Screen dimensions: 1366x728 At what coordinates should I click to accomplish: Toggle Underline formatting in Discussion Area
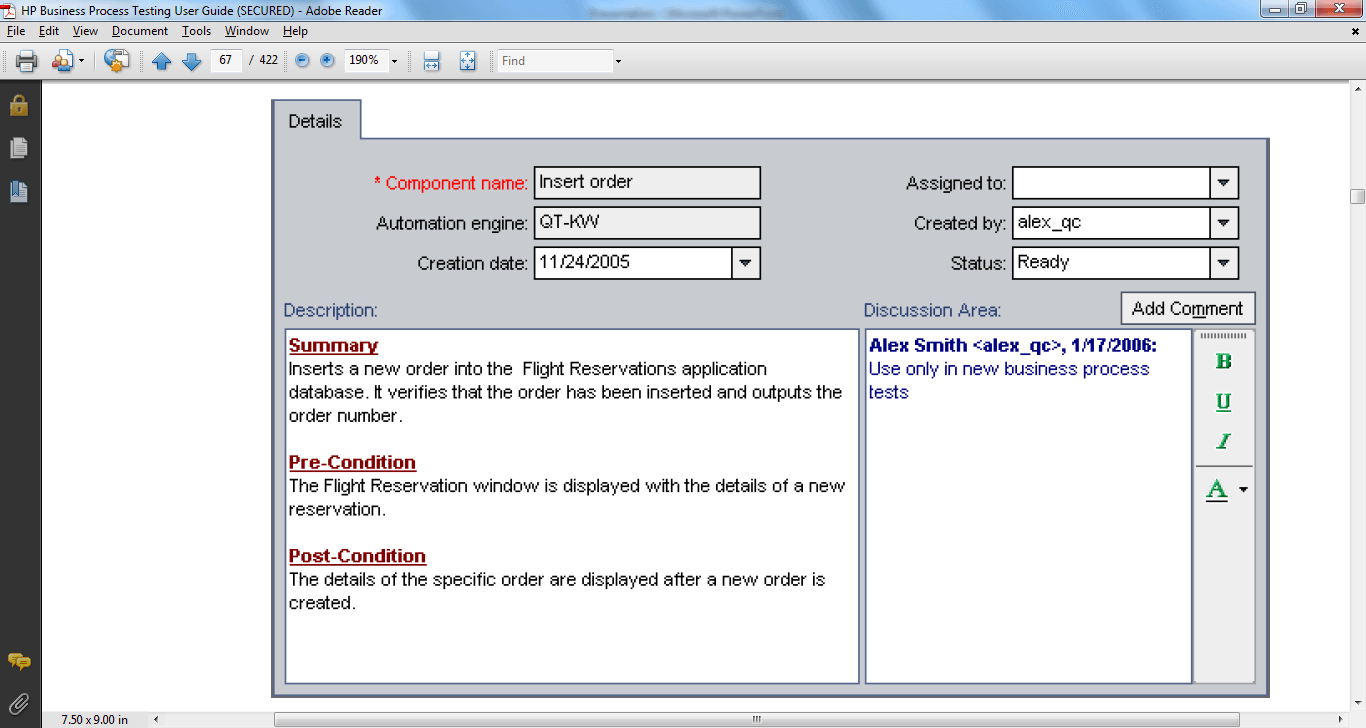pyautogui.click(x=1223, y=402)
